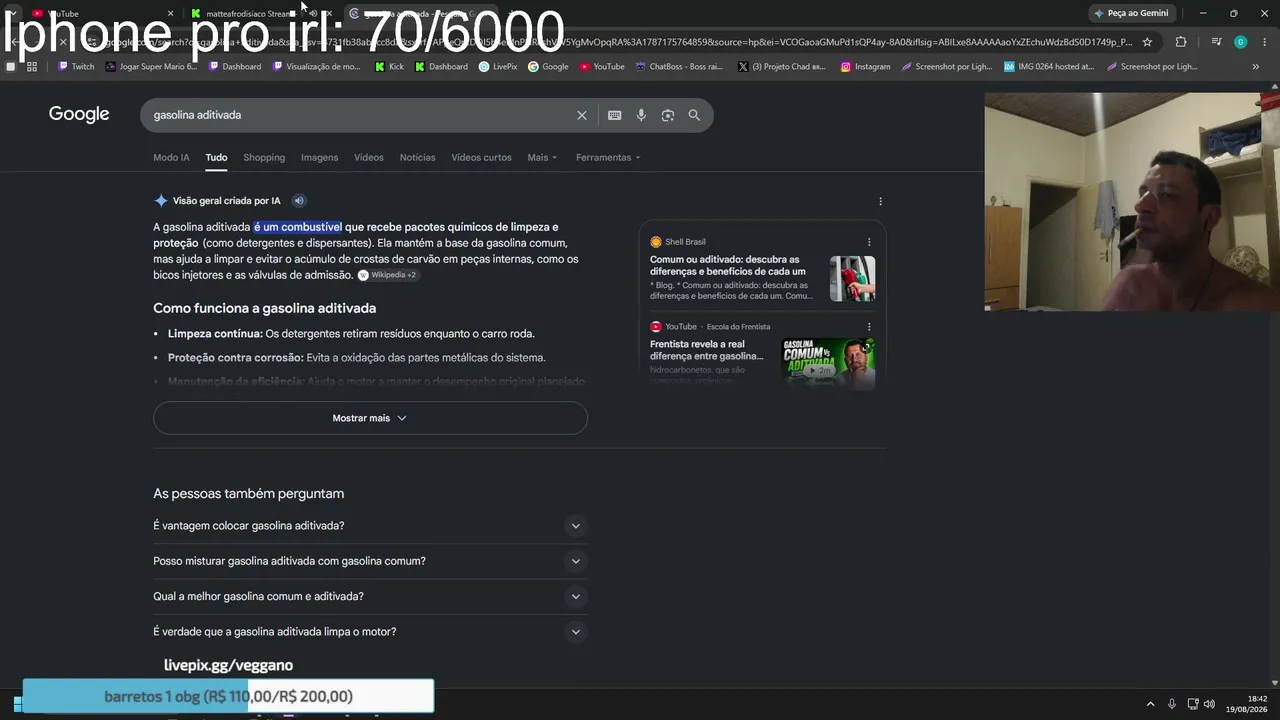The width and height of the screenshot is (1280, 720).
Task: Switch to the Vídeos curtos tab
Action: click(481, 157)
